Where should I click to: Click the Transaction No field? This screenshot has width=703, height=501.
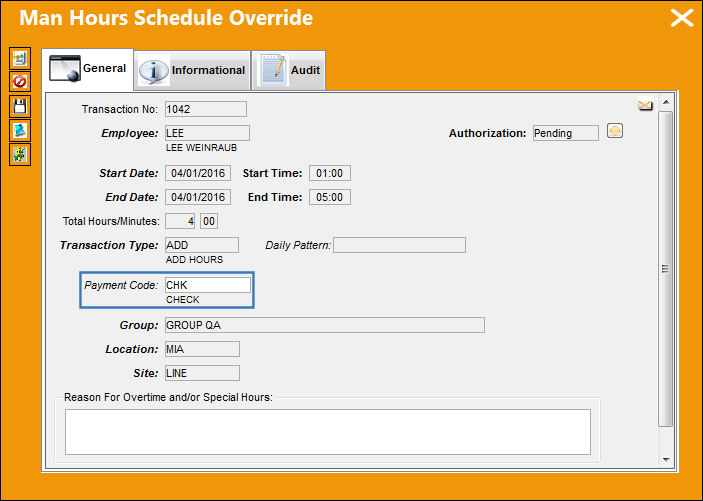(x=206, y=109)
